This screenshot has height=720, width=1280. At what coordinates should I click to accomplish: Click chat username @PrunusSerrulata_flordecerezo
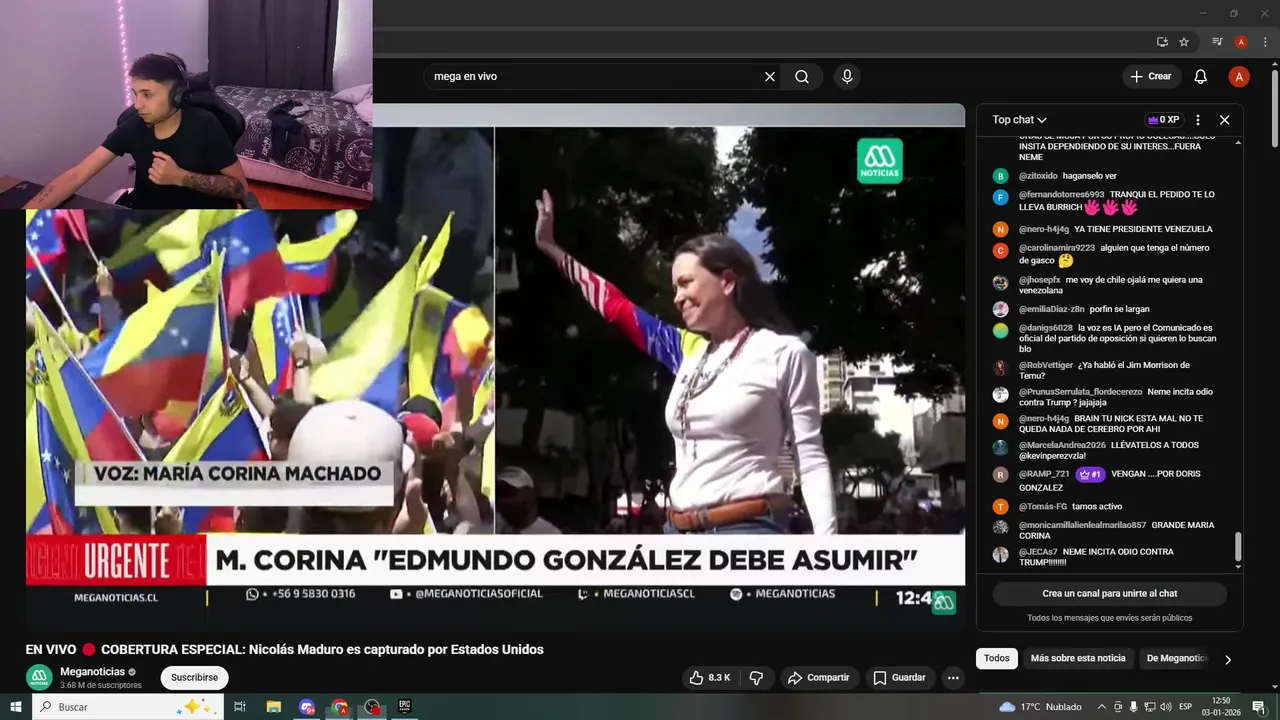(1080, 392)
